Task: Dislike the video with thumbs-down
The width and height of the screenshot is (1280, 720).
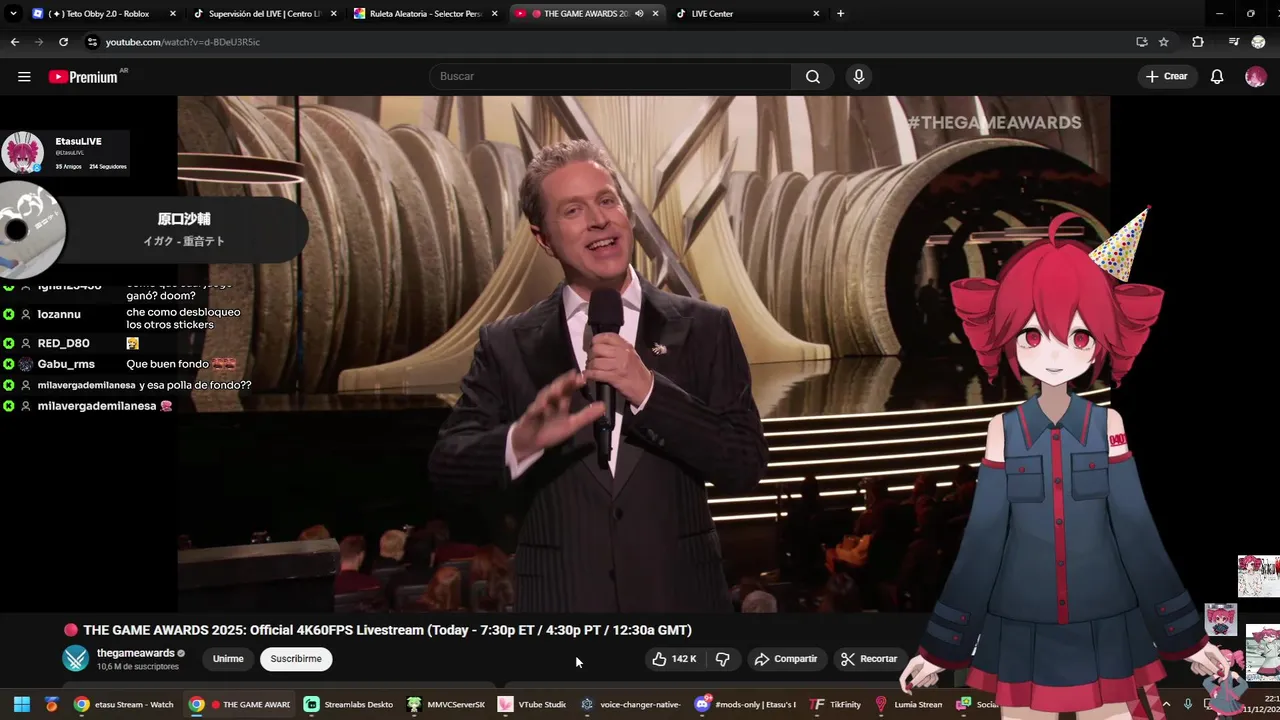Action: [723, 659]
